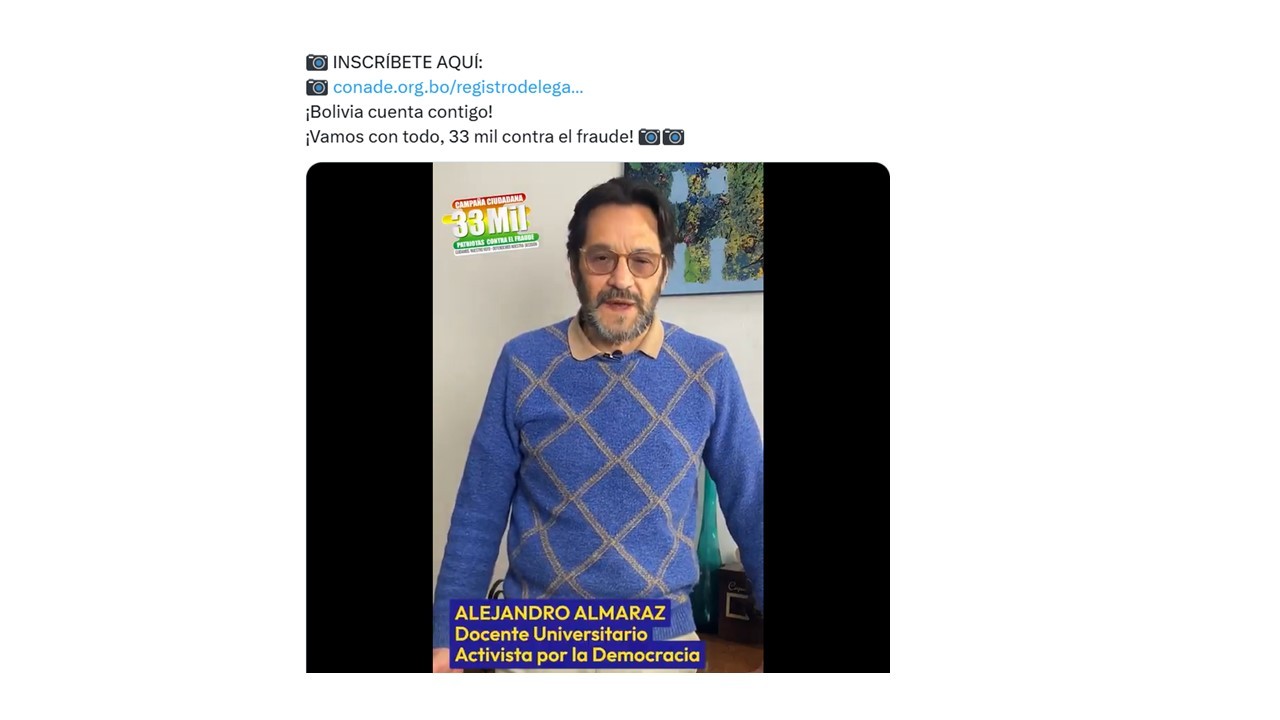
Task: Open the conade.org.bo/registrodelega… link
Action: (458, 87)
